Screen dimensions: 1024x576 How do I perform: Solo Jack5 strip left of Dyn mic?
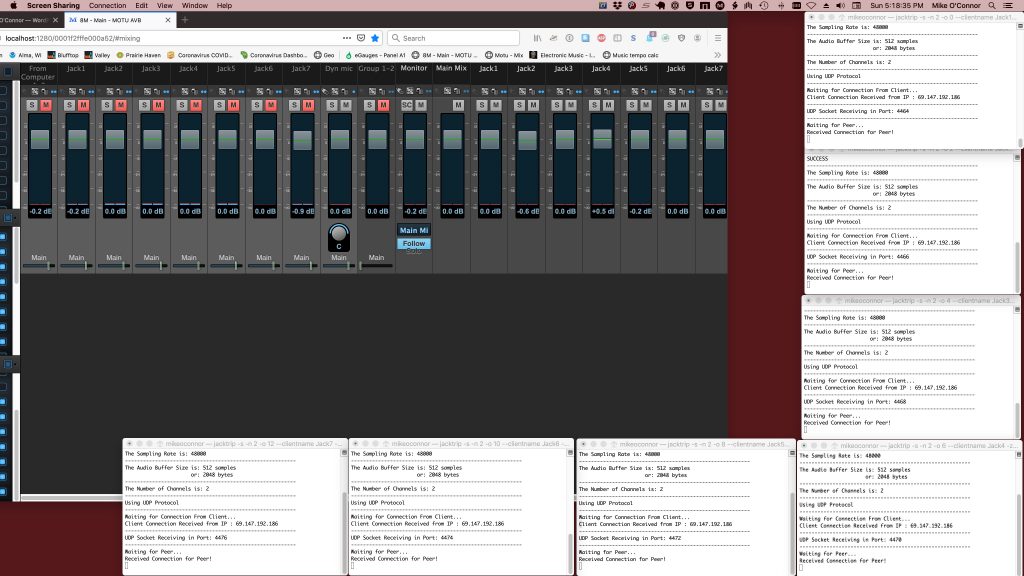(219, 105)
